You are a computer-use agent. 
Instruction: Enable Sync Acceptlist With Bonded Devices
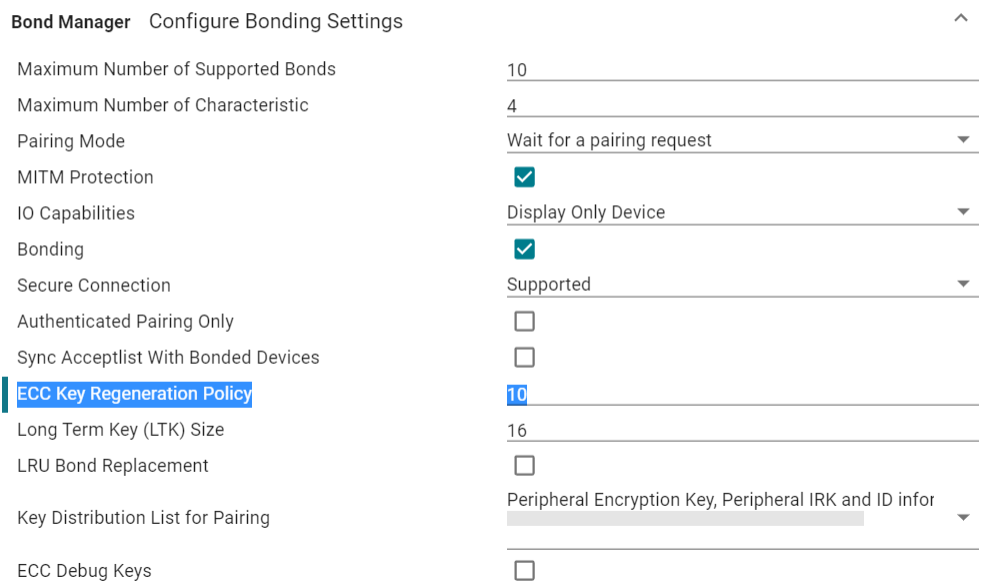pos(524,357)
